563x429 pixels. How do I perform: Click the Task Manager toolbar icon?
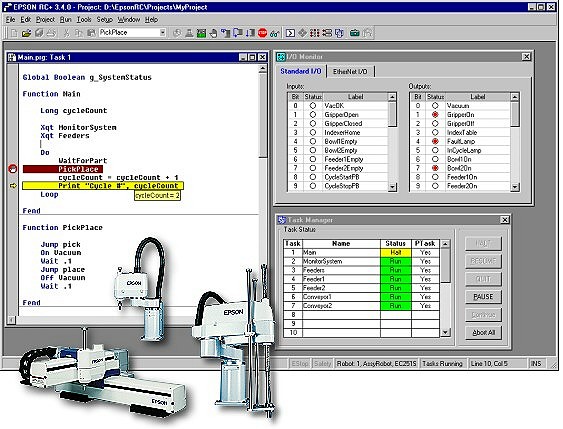339,33
